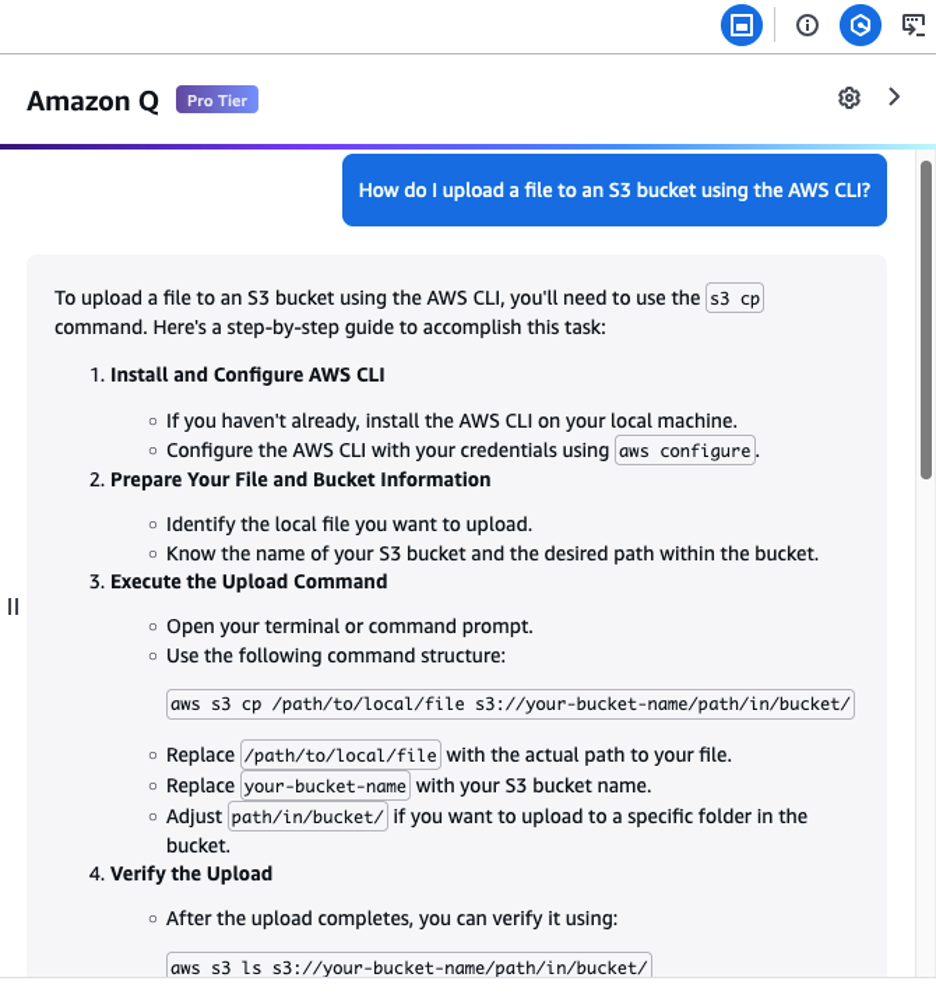This screenshot has height=1002, width=936.
Task: Click the Amazon Q panel title
Action: 93,101
